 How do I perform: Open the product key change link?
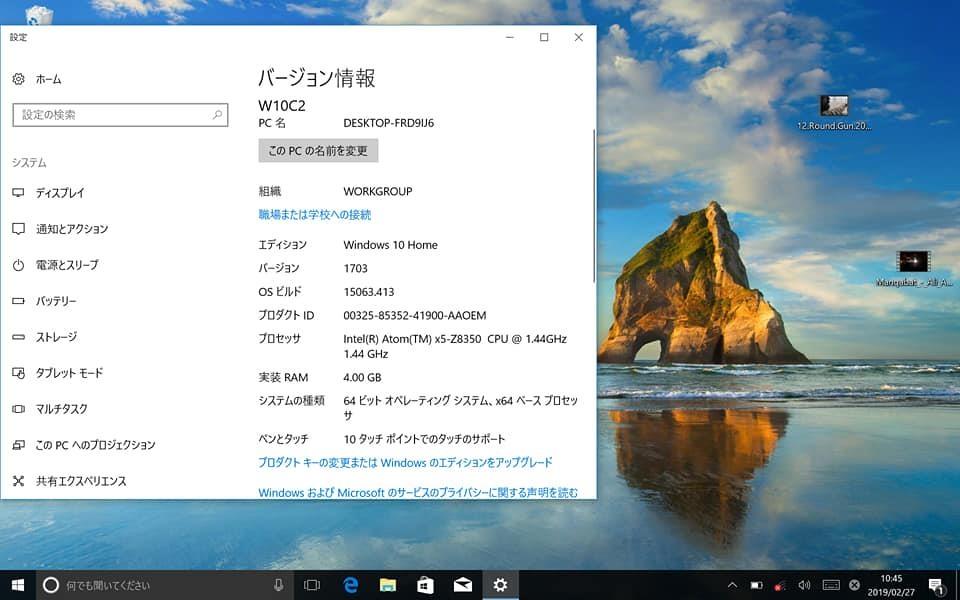[405, 463]
